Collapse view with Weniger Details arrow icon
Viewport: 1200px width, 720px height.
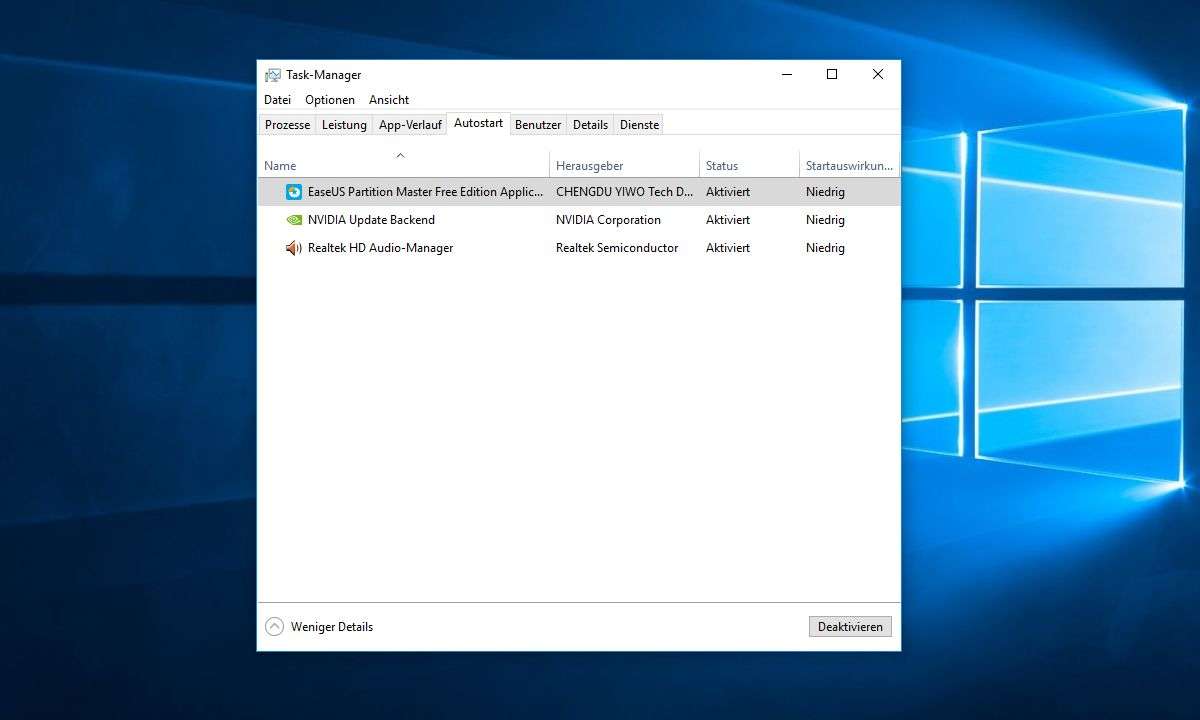point(274,627)
